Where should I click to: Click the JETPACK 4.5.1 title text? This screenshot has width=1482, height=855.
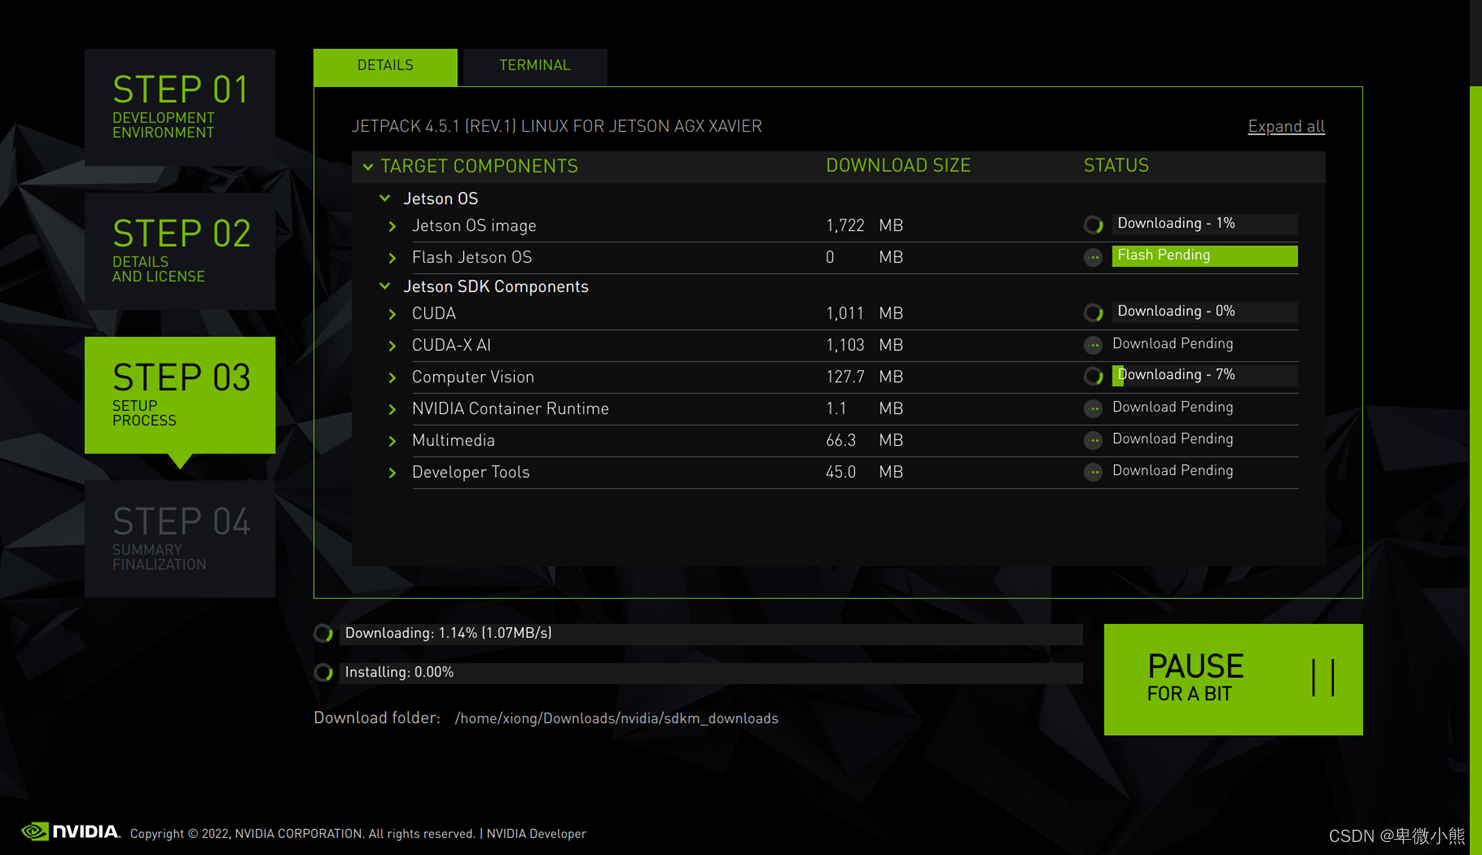pyautogui.click(x=557, y=127)
